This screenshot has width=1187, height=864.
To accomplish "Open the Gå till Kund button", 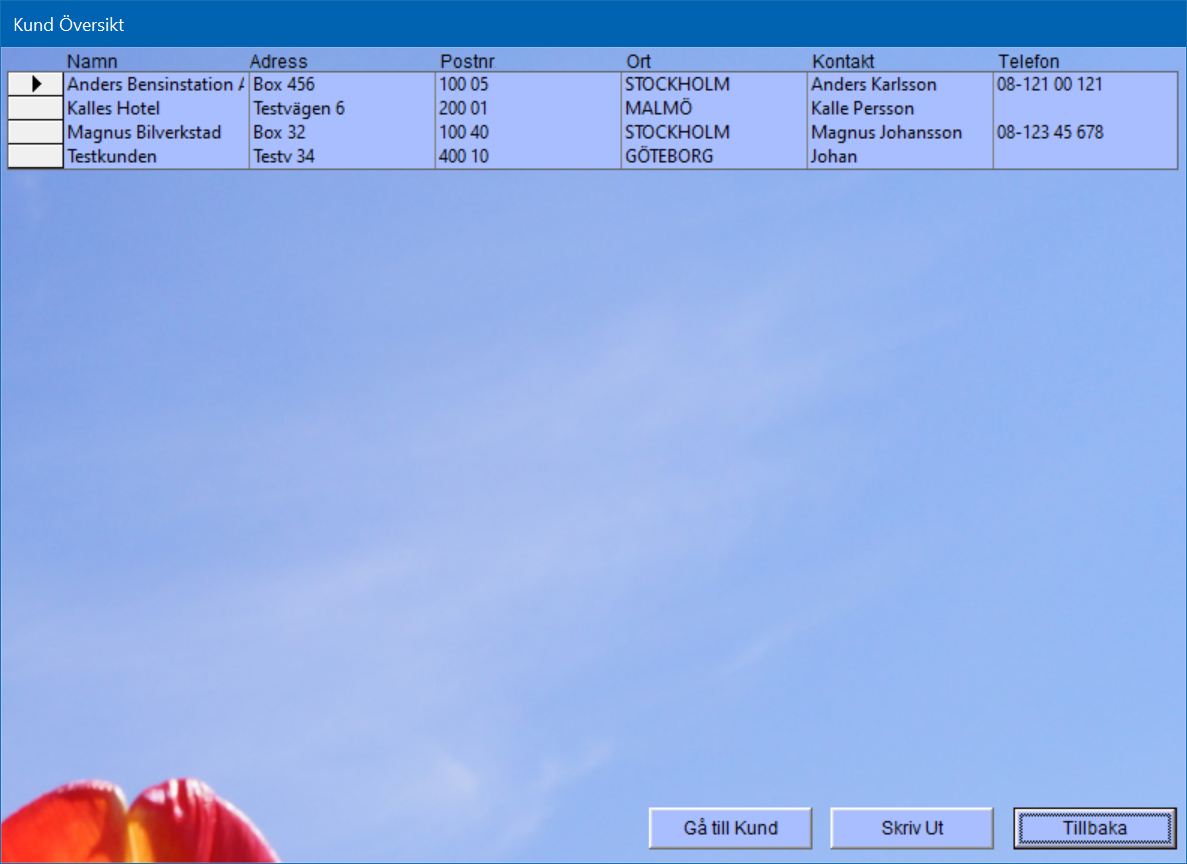I will pos(730,828).
